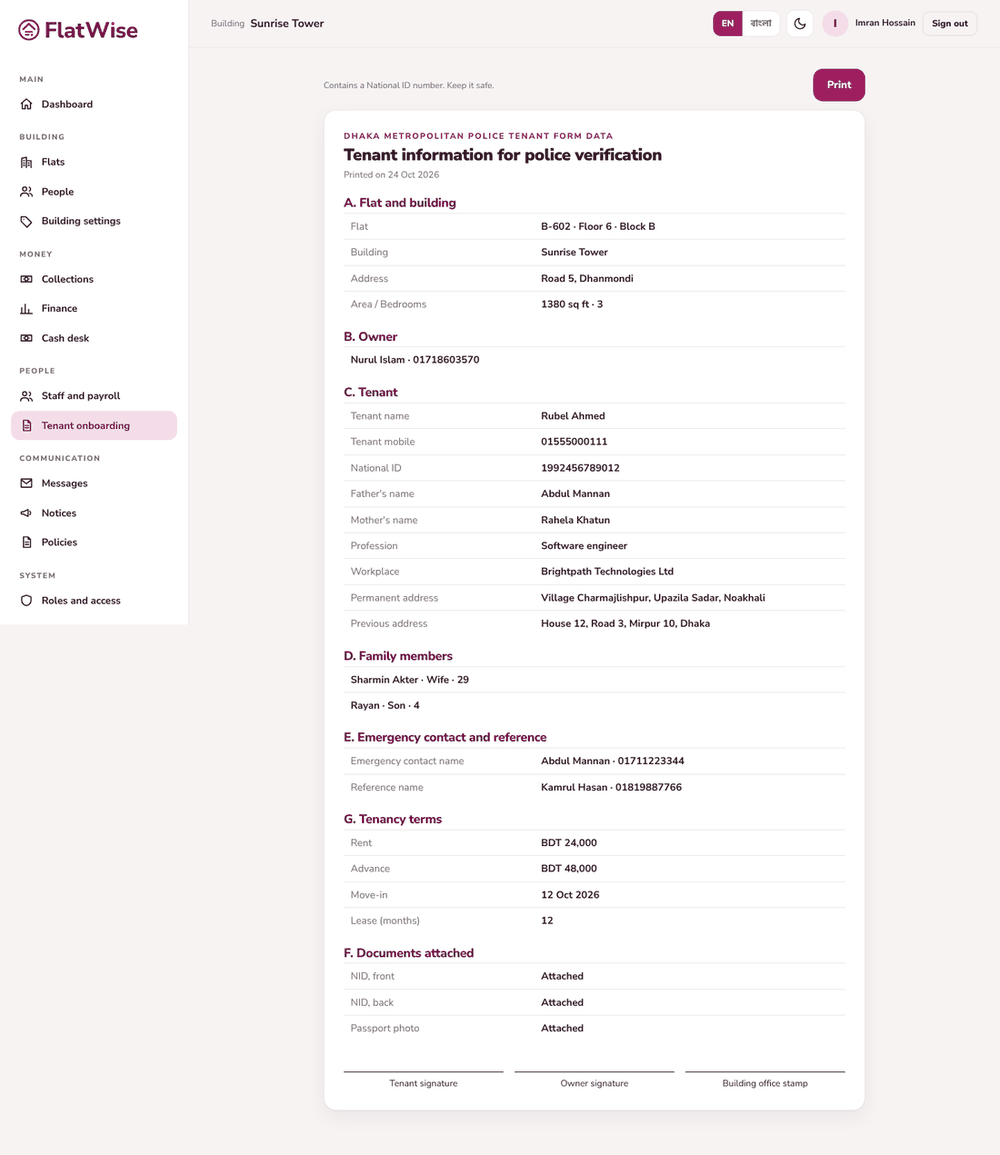Select Tenant onboarding menu item
Screen dimensions: 1000x1155
tap(94, 426)
